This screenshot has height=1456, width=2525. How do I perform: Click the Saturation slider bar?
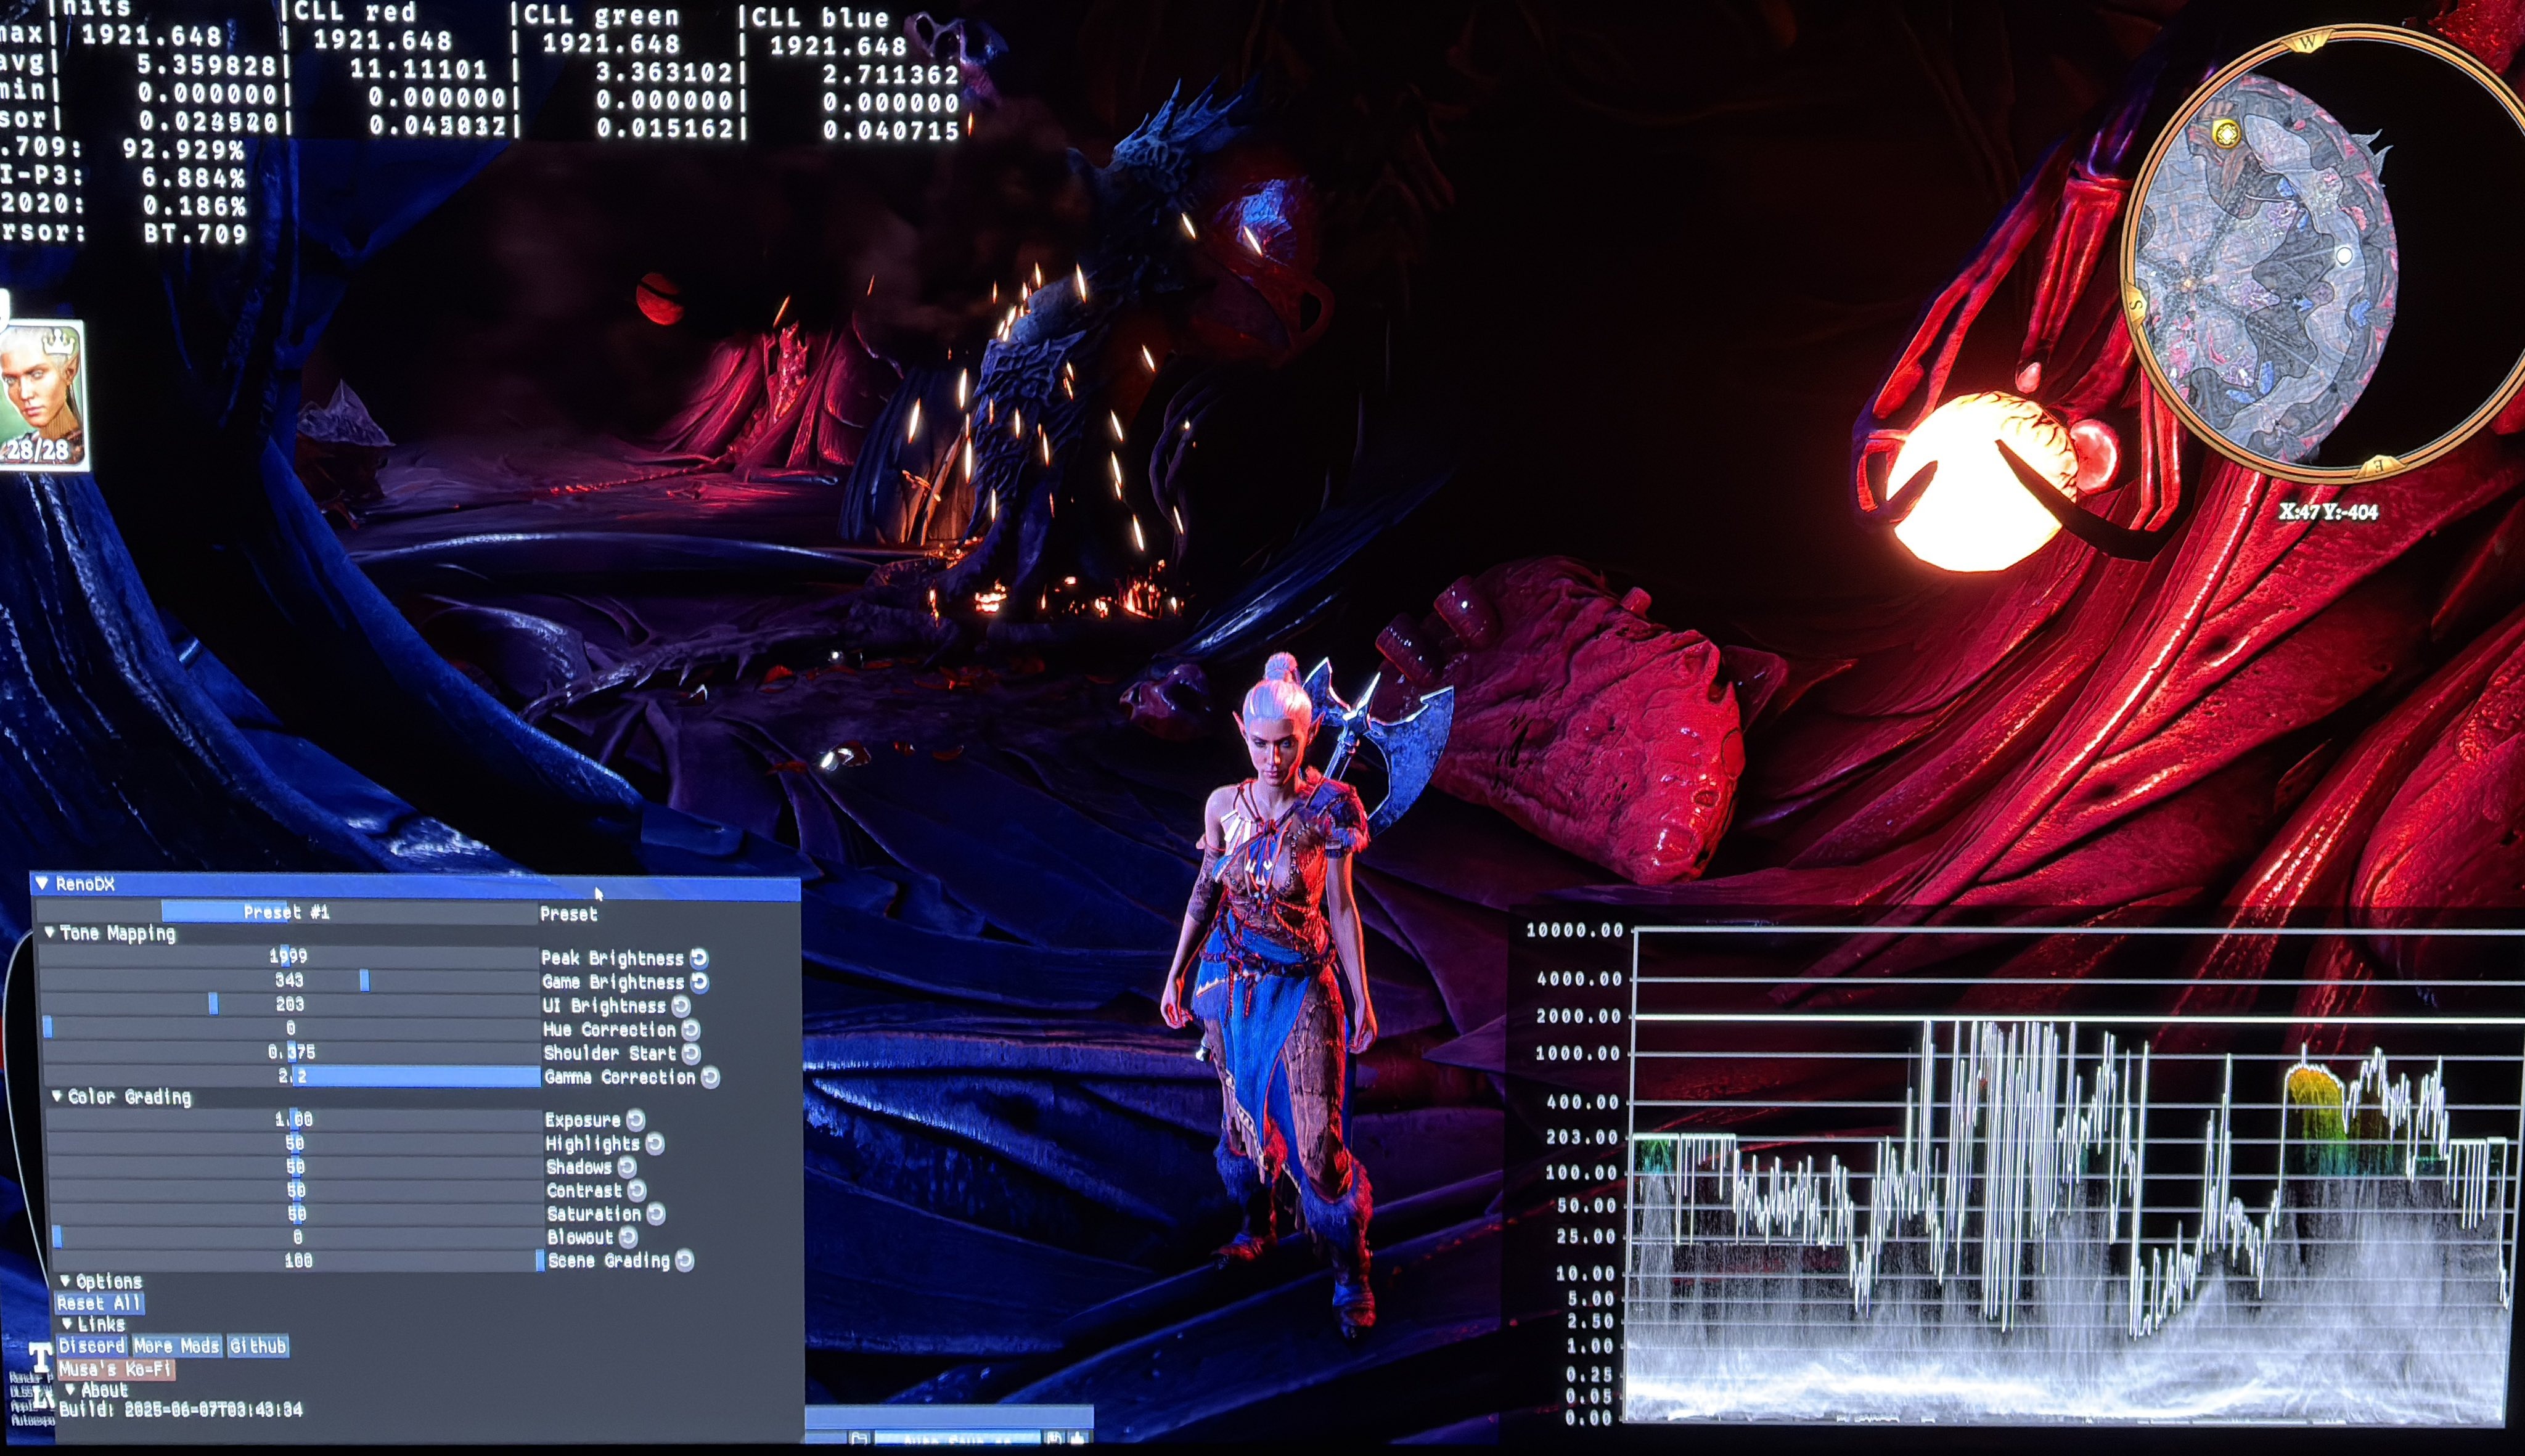coord(298,1214)
